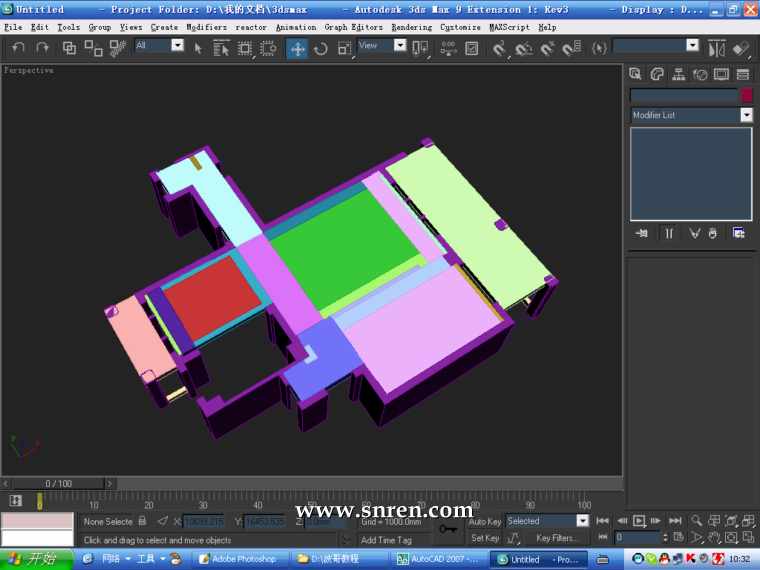
Task: Switch to the Utilities command panel tab
Action: pos(743,74)
